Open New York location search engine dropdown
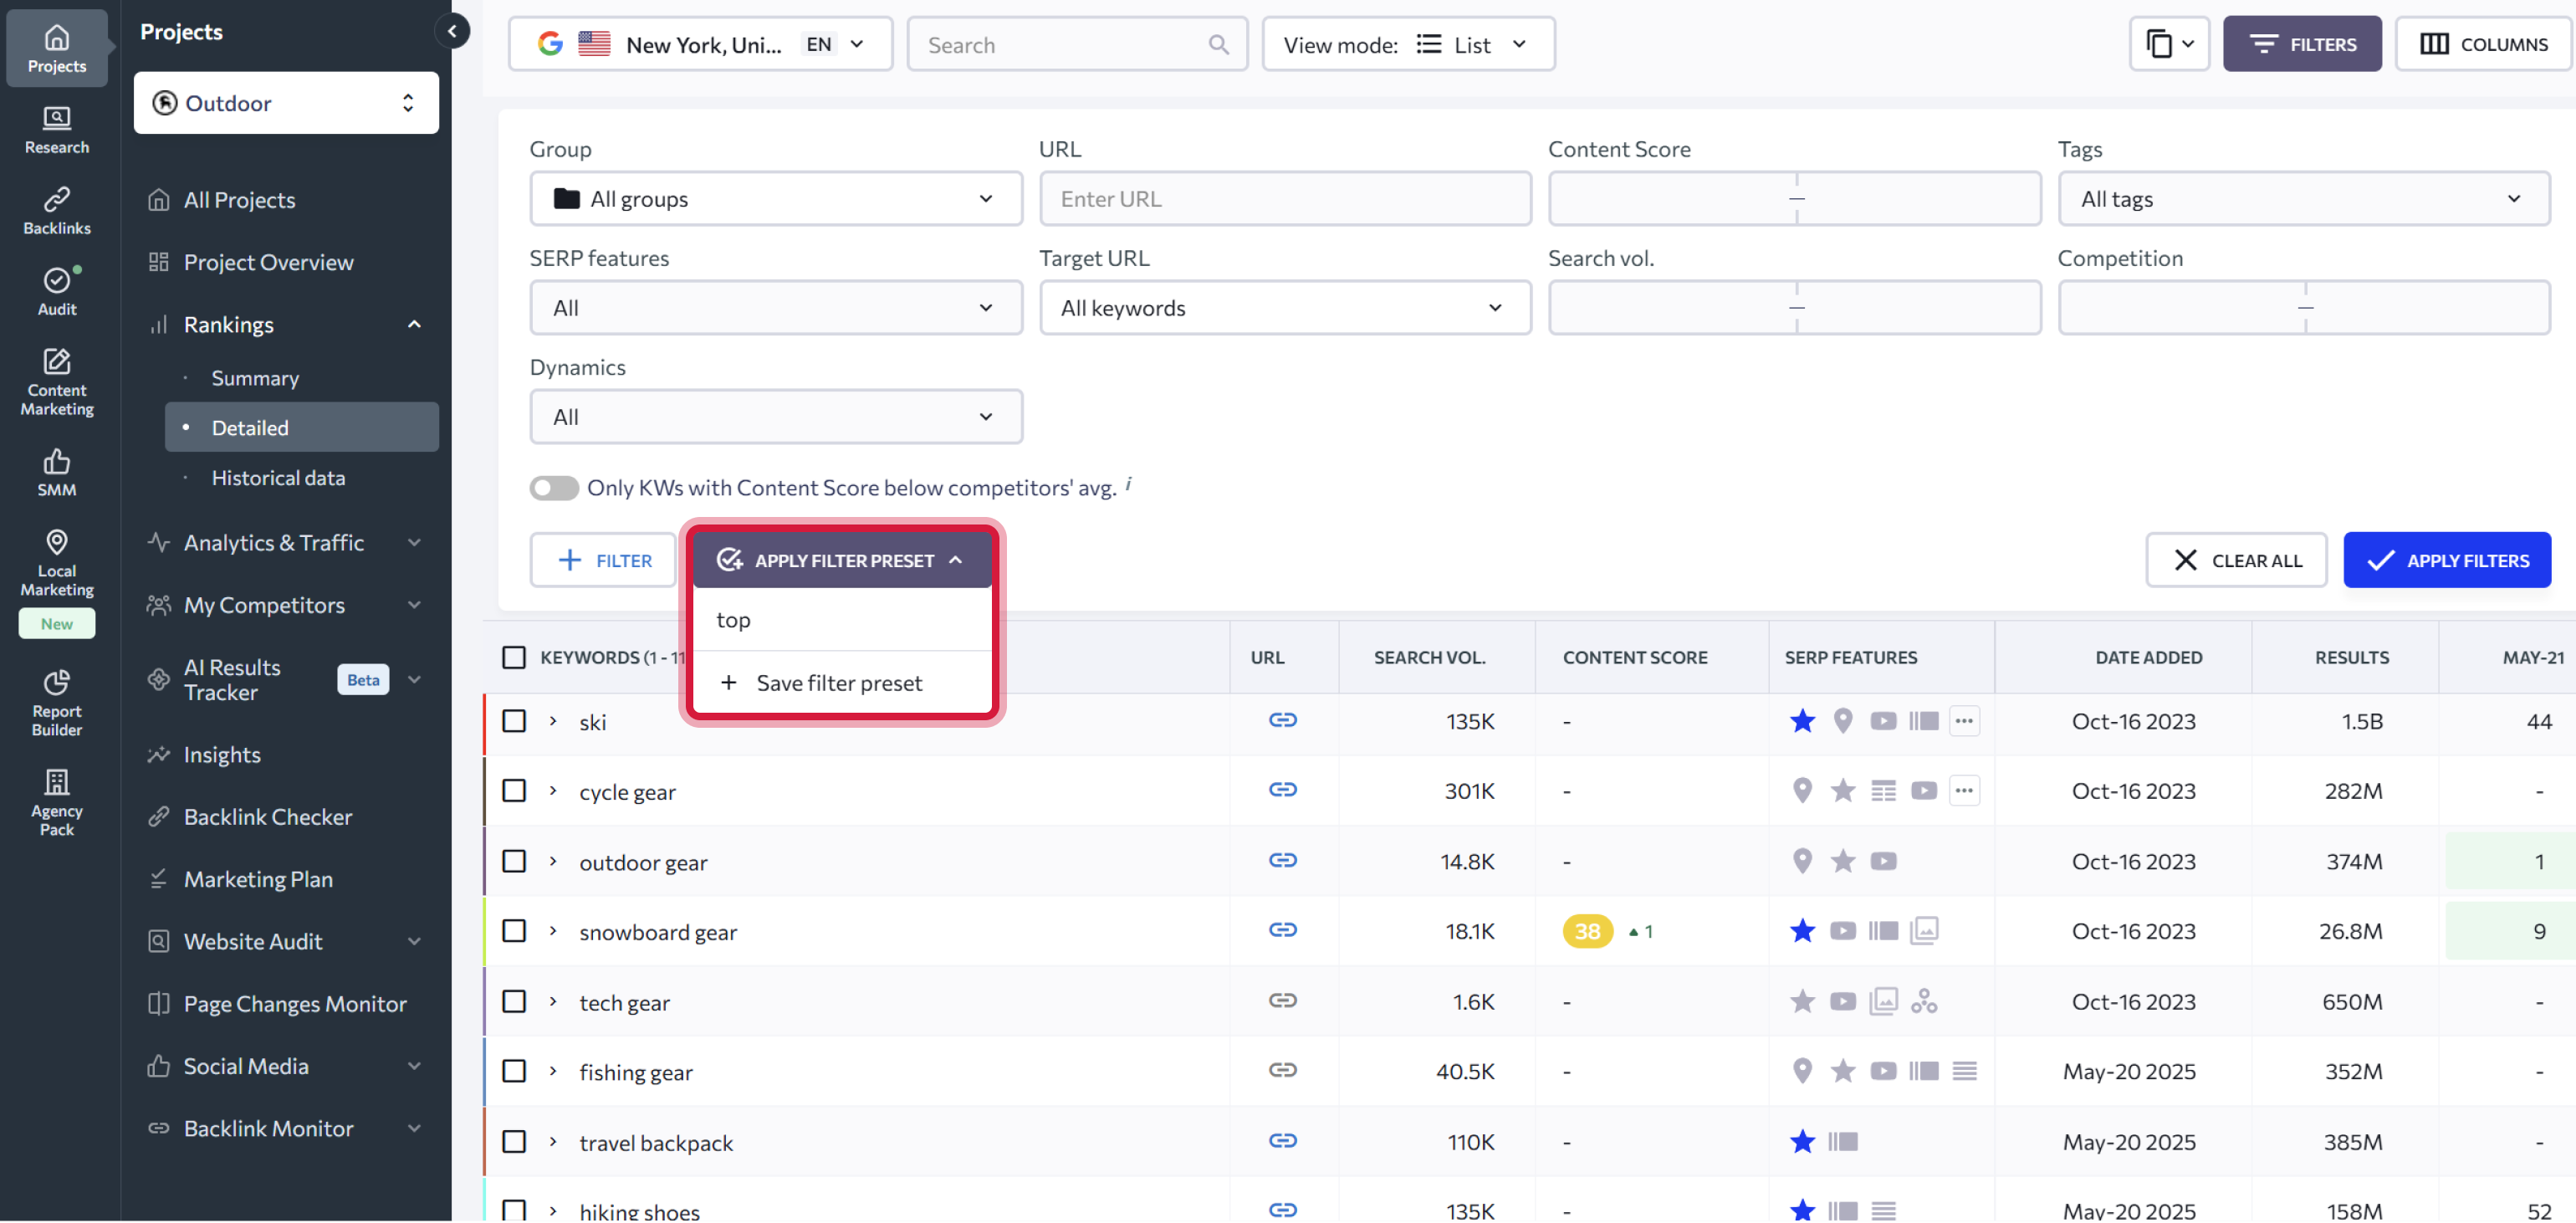2576x1223 pixels. point(700,45)
